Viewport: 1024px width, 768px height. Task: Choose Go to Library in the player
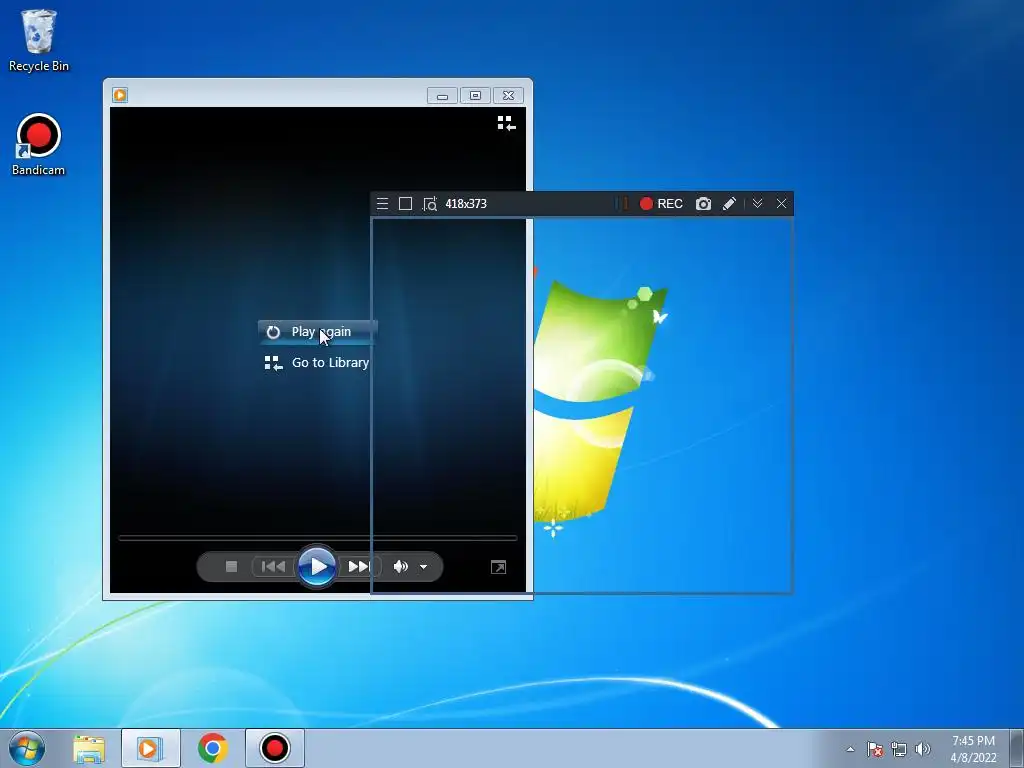coord(317,362)
